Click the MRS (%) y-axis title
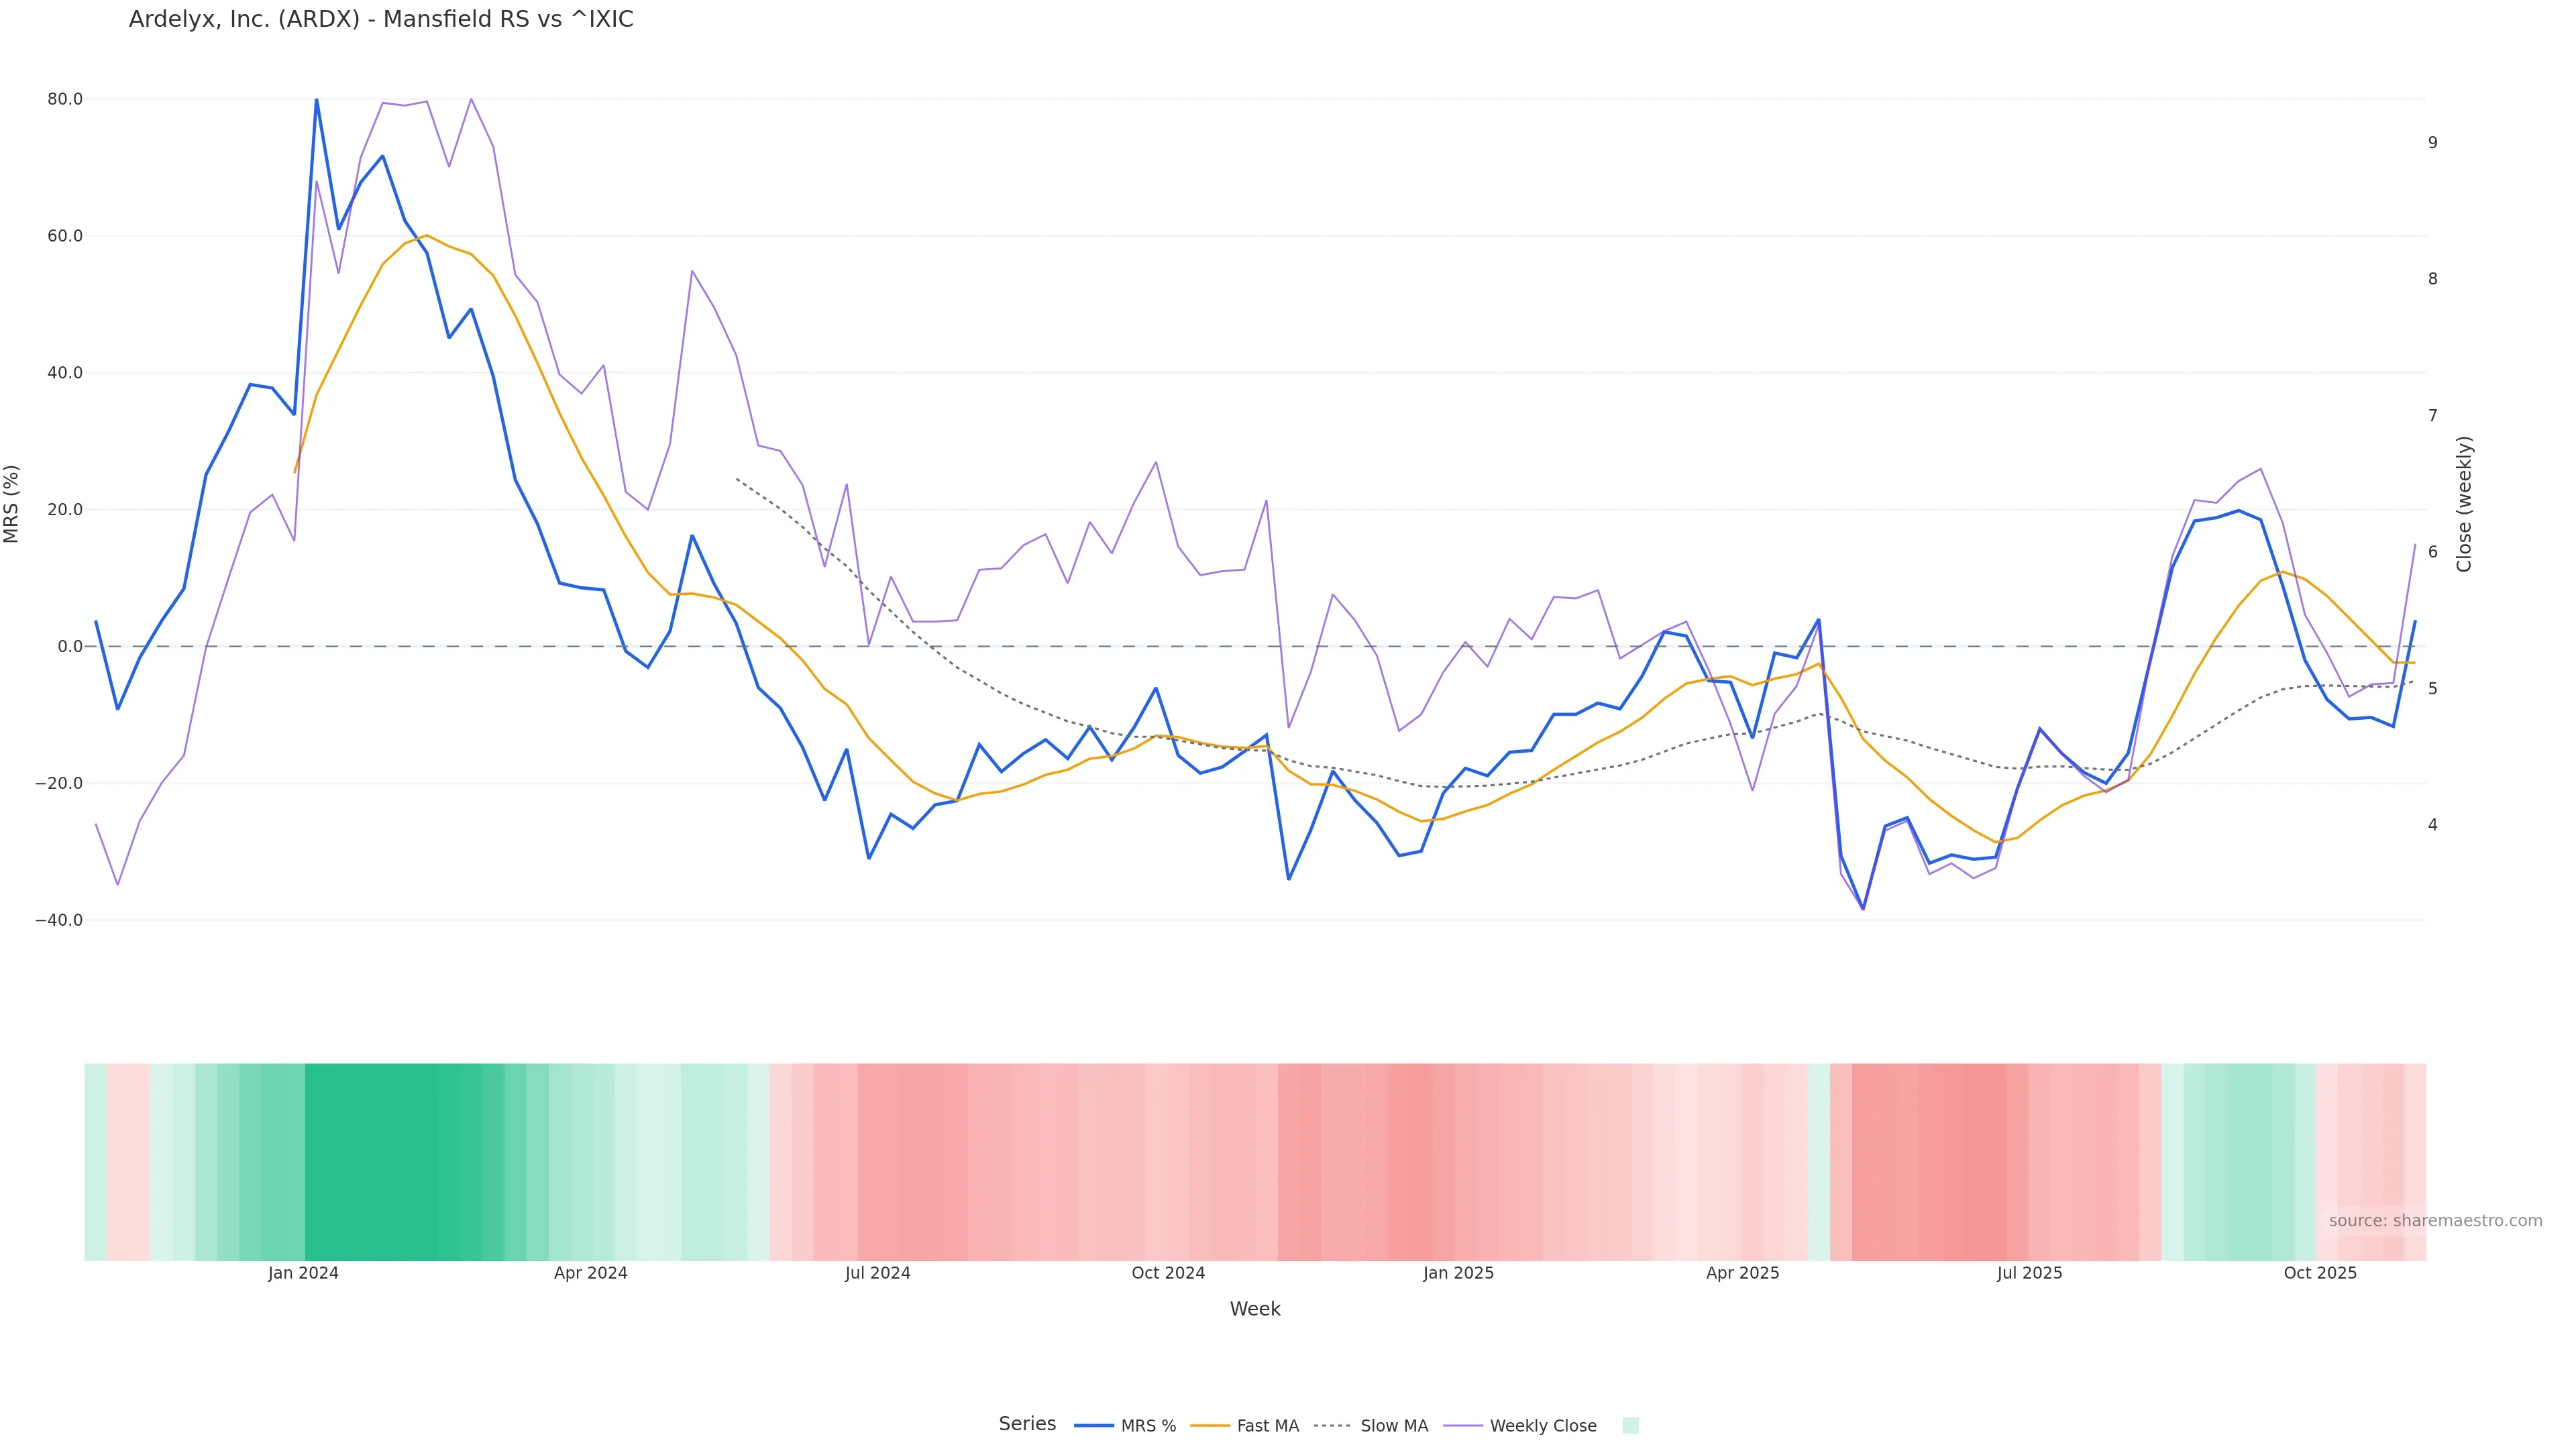This screenshot has width=2576, height=1449. coord(12,504)
